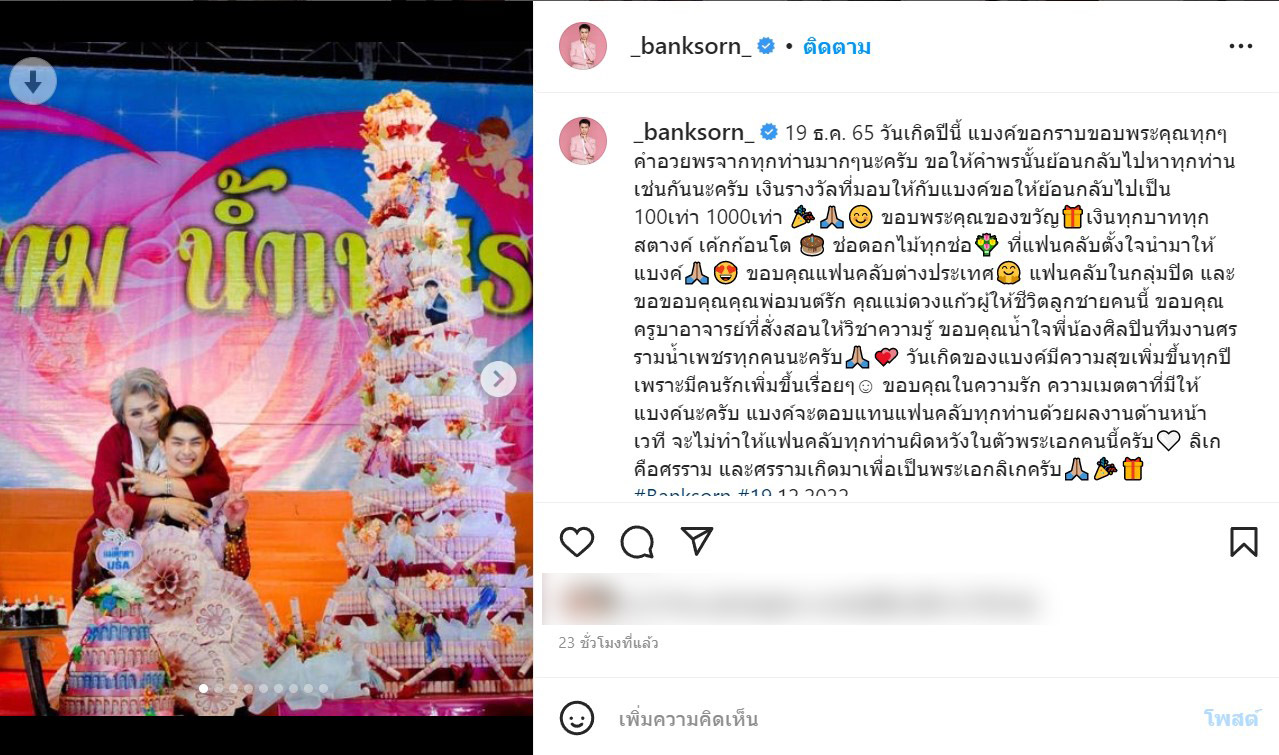
Task: Click the download arrow icon on photo
Action: [32, 82]
